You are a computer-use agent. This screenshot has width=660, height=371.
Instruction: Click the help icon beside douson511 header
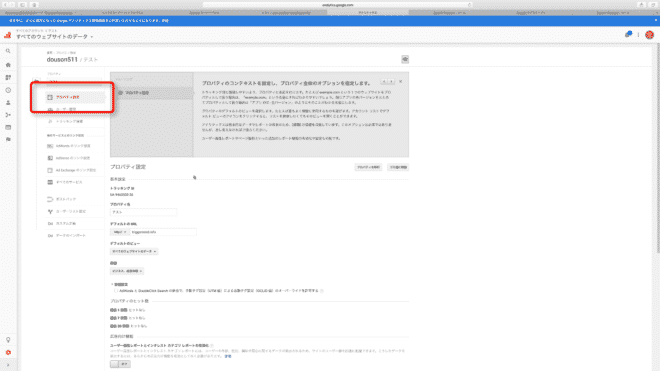(x=405, y=59)
